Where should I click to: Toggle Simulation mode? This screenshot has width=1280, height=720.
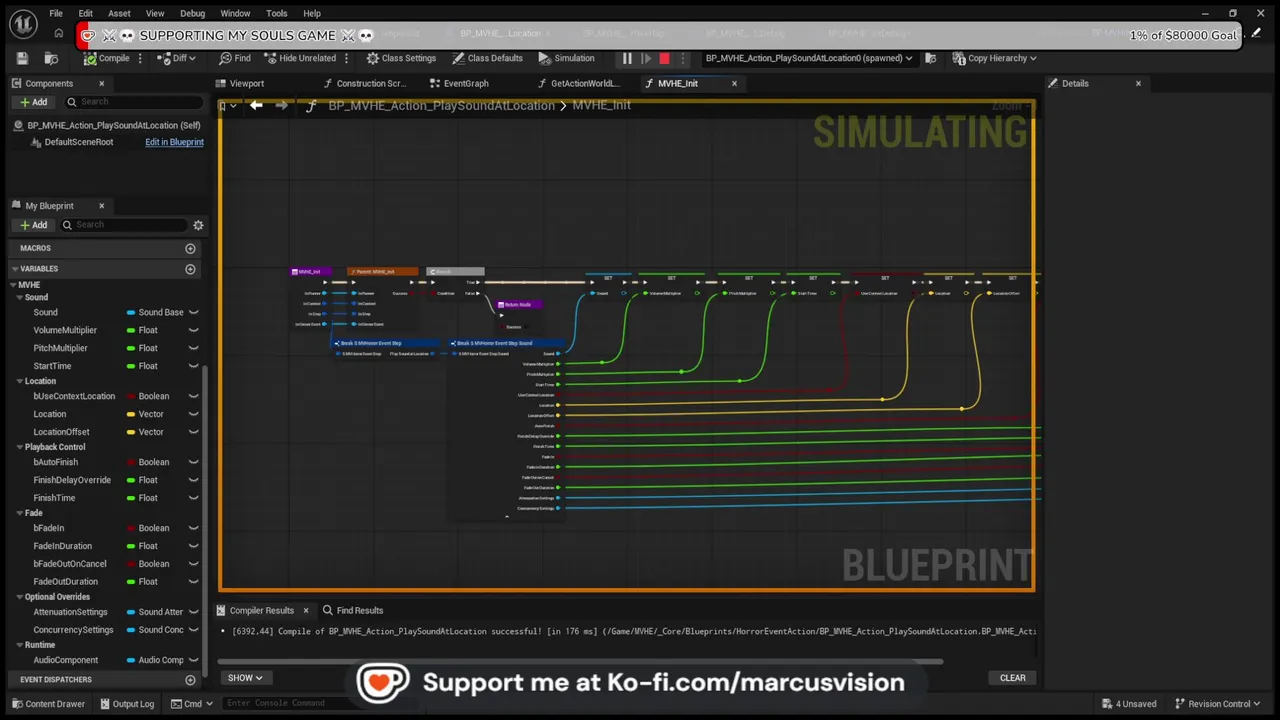tap(566, 58)
